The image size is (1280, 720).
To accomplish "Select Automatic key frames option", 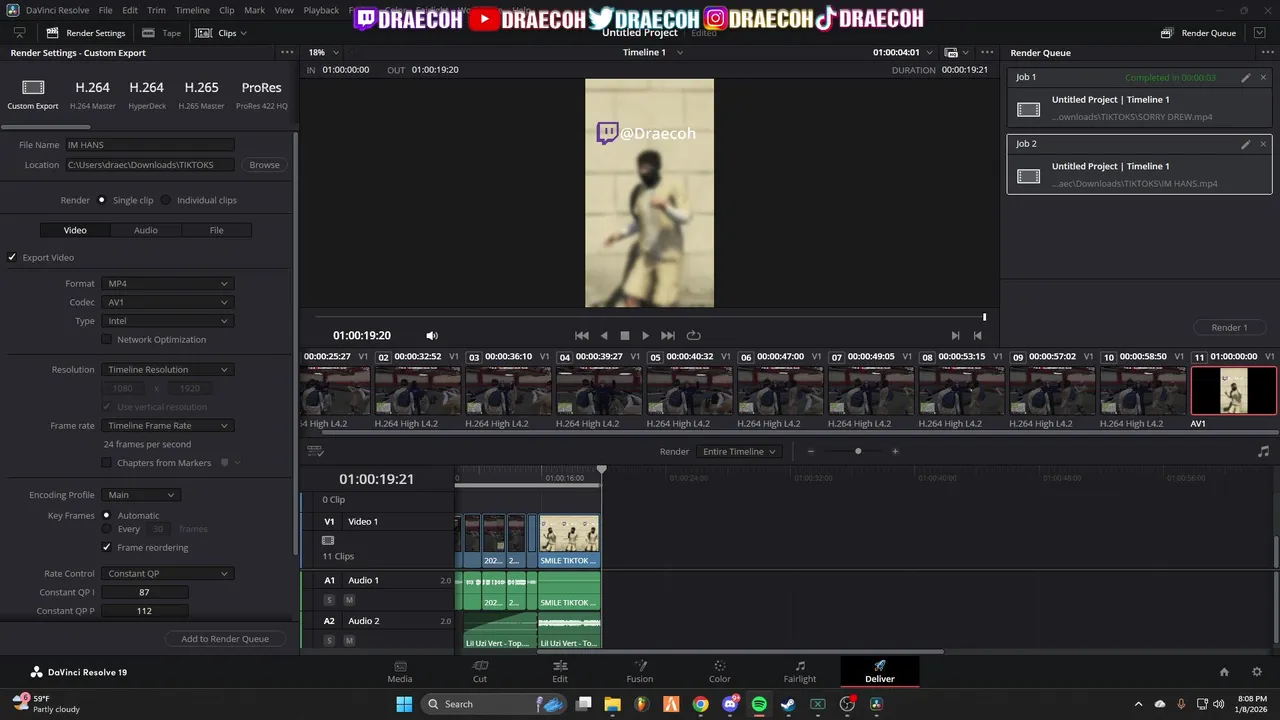I will (107, 515).
